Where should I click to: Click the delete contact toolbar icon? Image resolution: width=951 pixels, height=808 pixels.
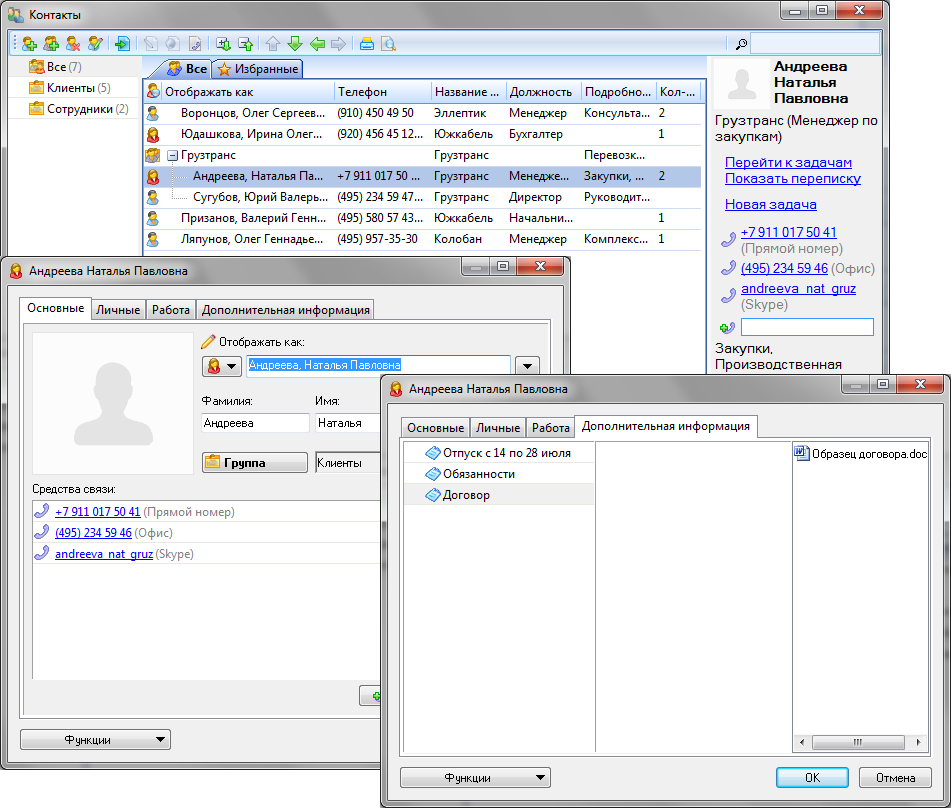73,44
